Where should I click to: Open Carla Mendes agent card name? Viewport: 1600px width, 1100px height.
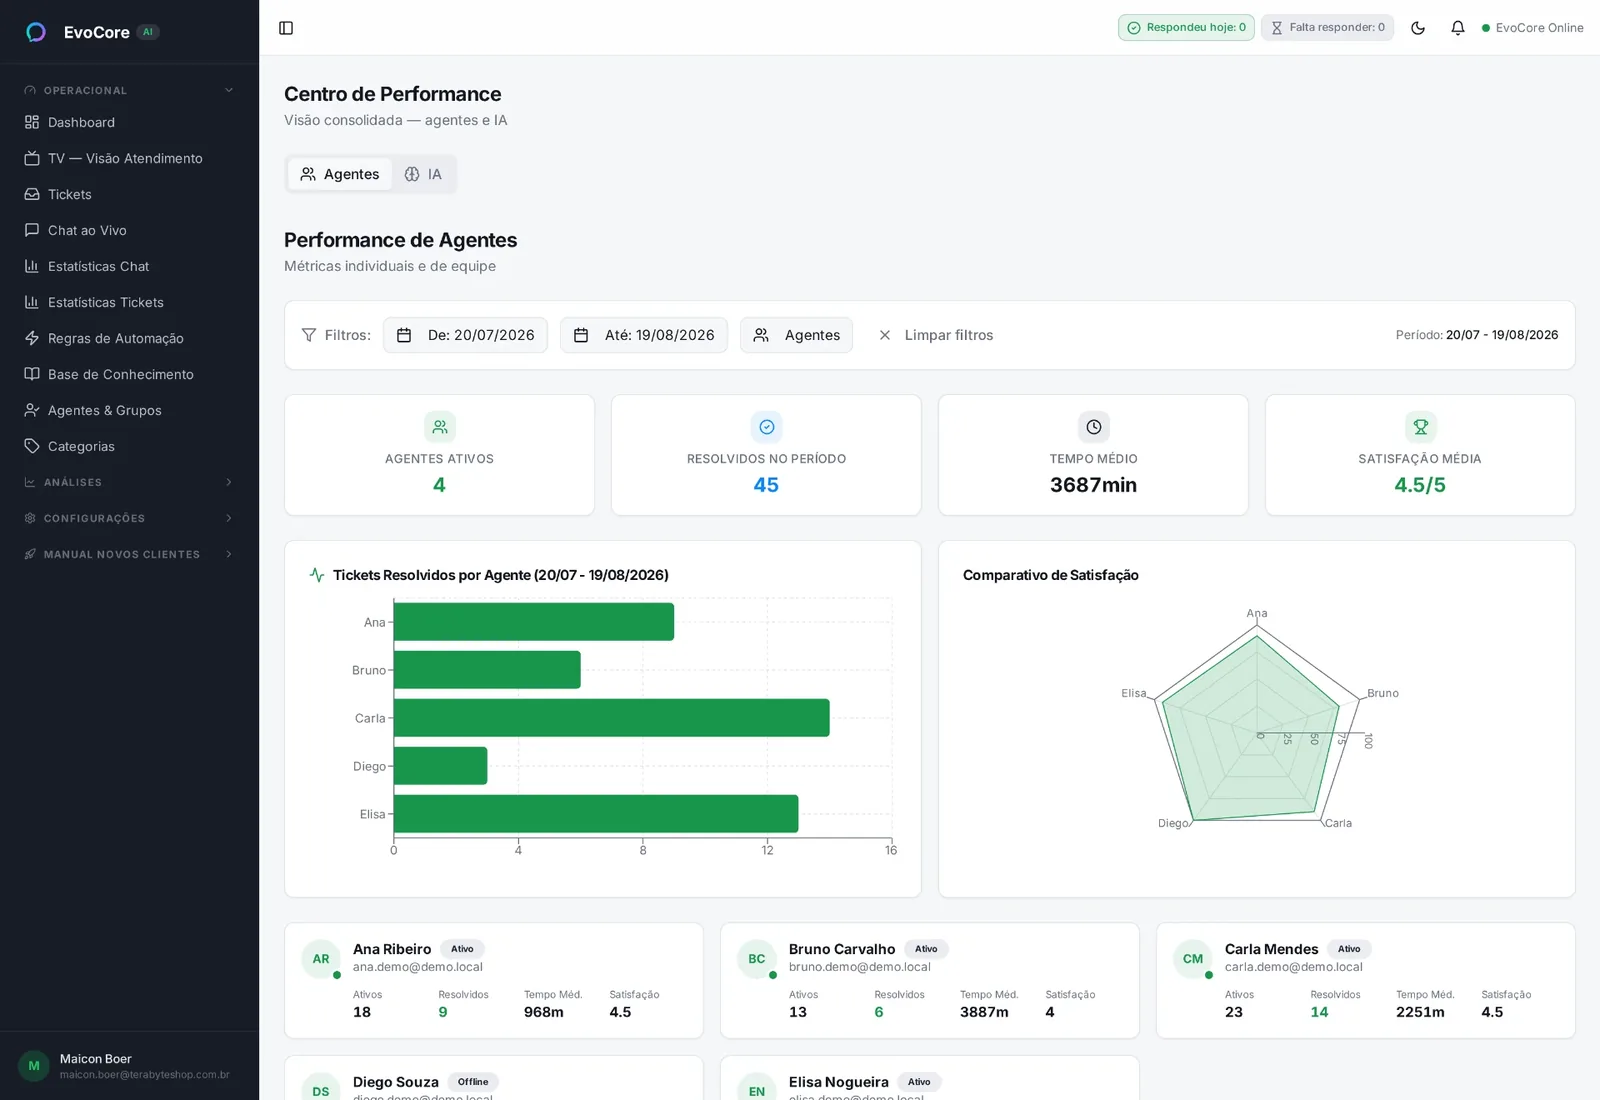[x=1272, y=949]
